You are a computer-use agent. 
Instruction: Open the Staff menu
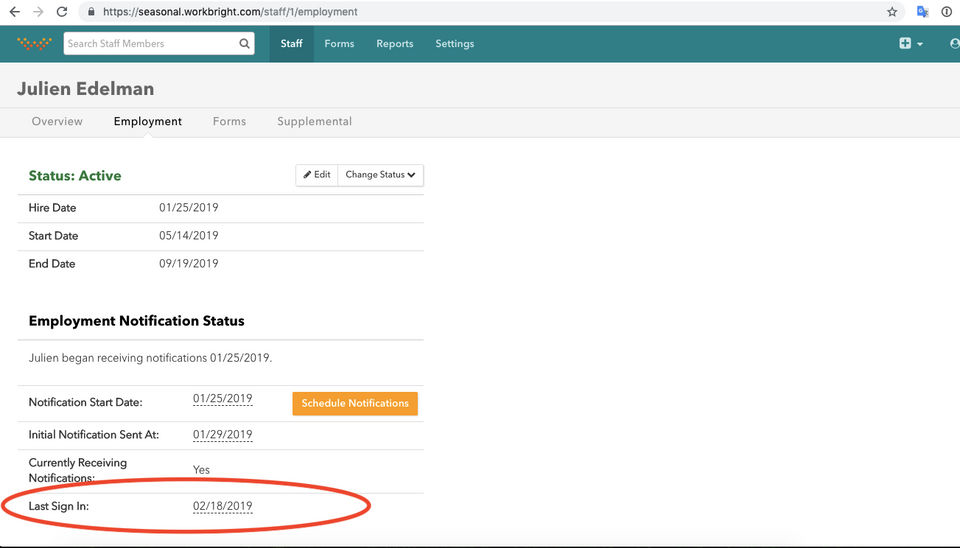(x=291, y=43)
